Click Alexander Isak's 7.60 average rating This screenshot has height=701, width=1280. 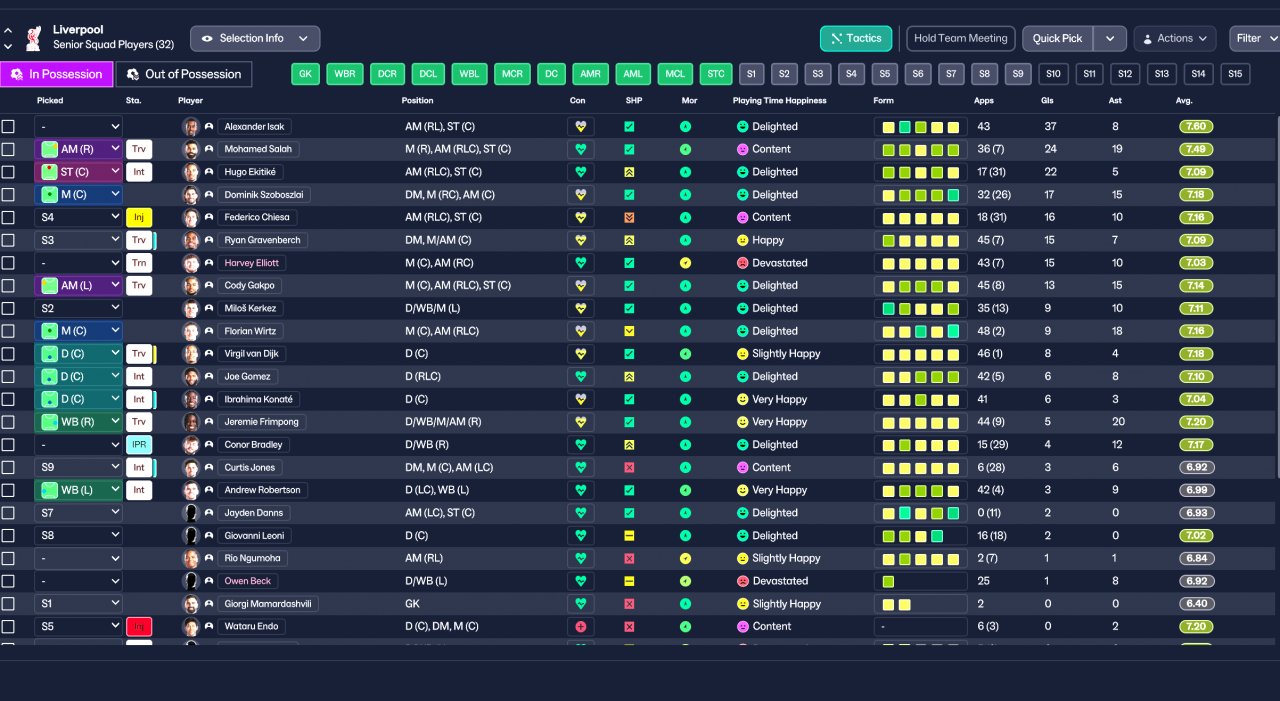(1196, 127)
